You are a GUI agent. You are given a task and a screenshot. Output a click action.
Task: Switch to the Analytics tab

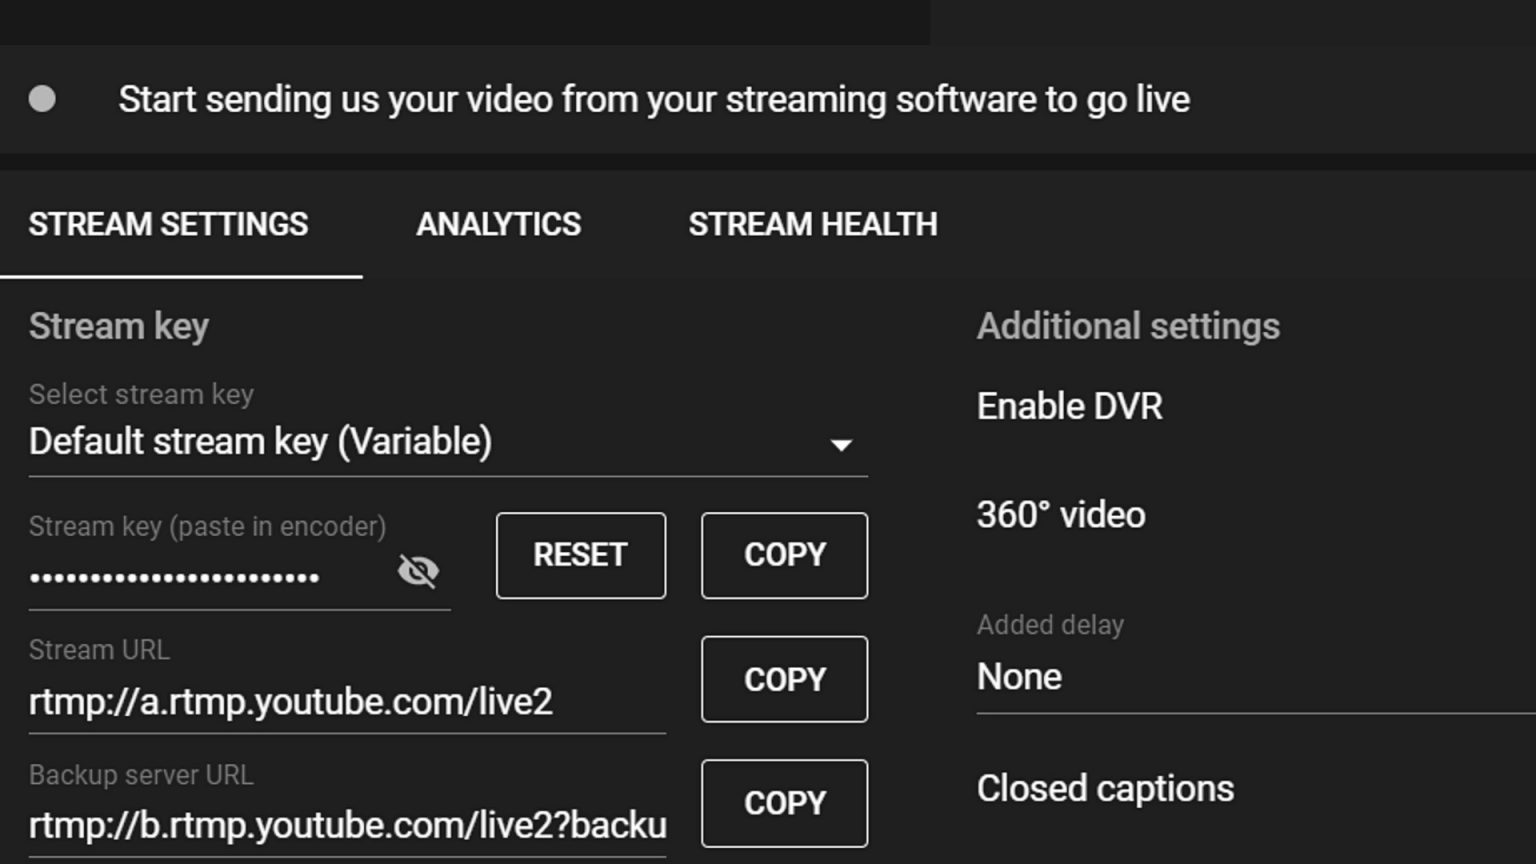coord(498,224)
